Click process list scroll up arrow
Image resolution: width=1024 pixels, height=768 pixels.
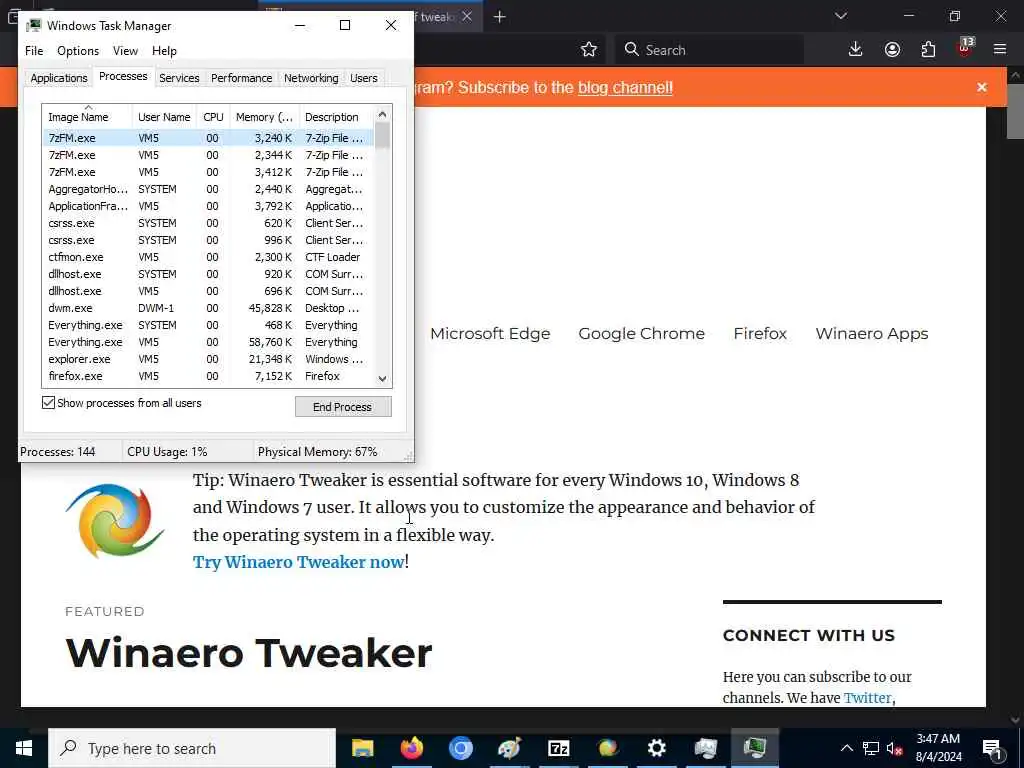coord(383,114)
